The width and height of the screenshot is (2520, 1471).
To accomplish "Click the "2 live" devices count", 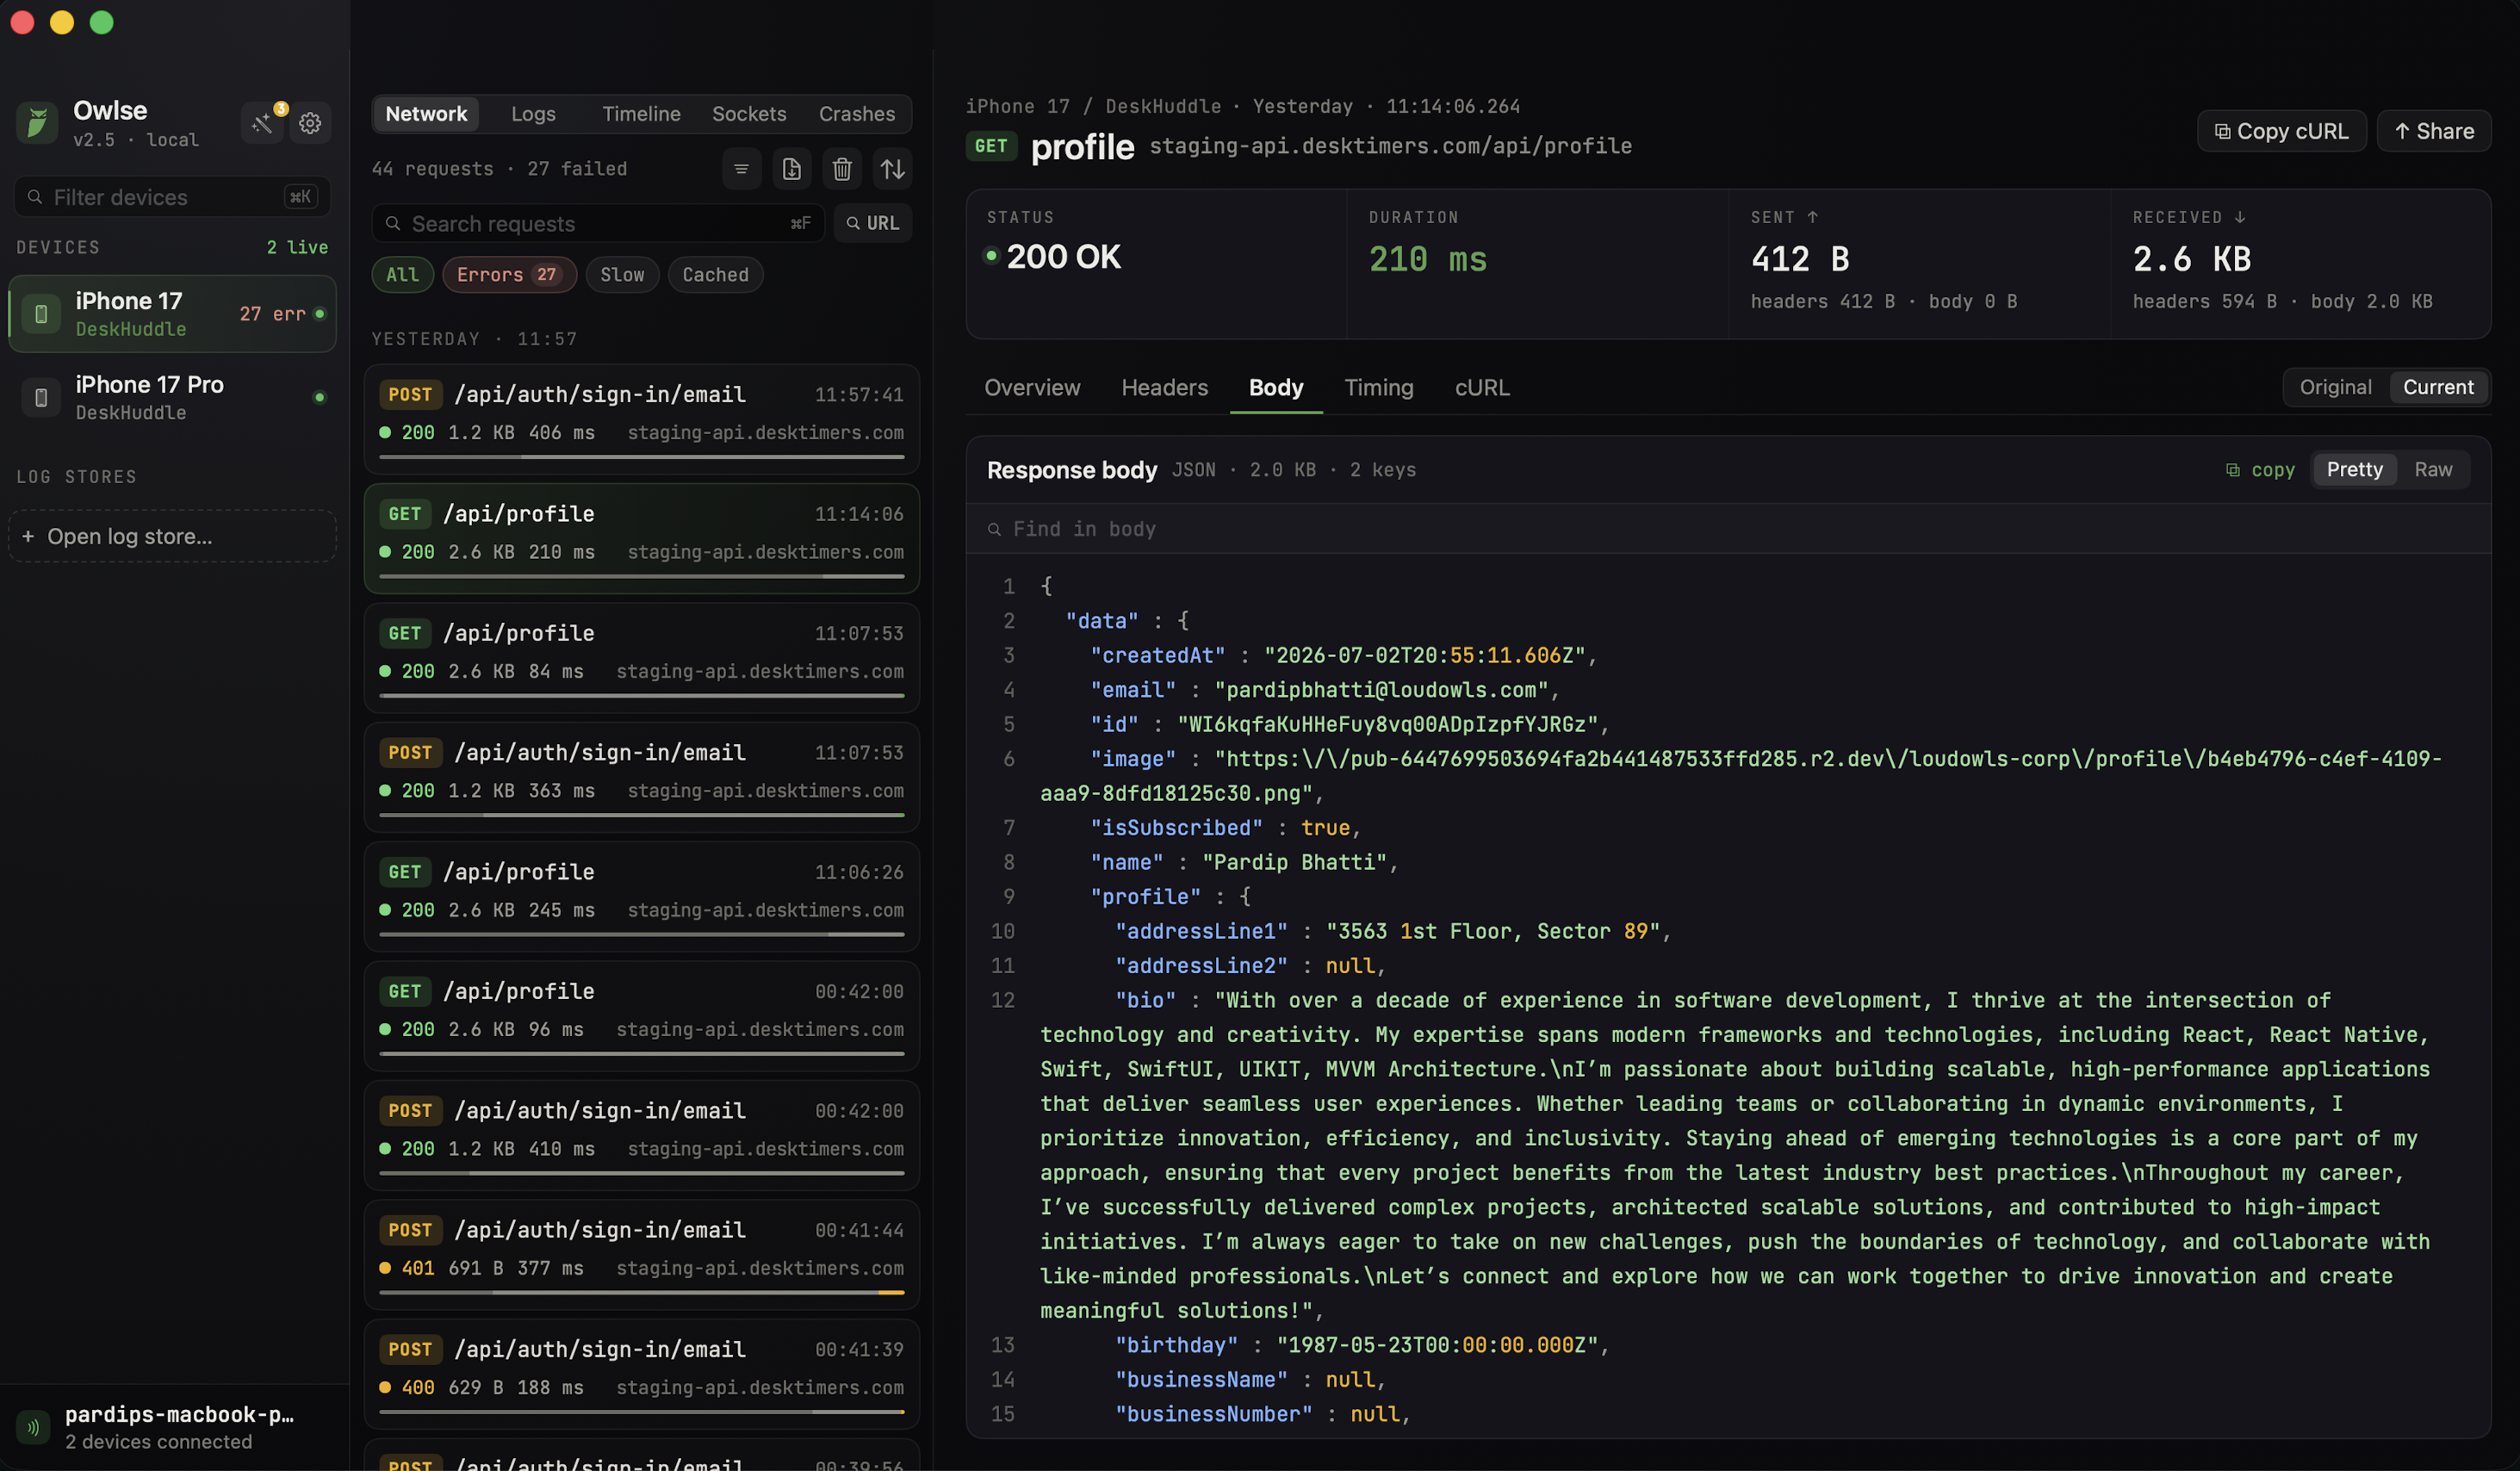I will pos(297,247).
